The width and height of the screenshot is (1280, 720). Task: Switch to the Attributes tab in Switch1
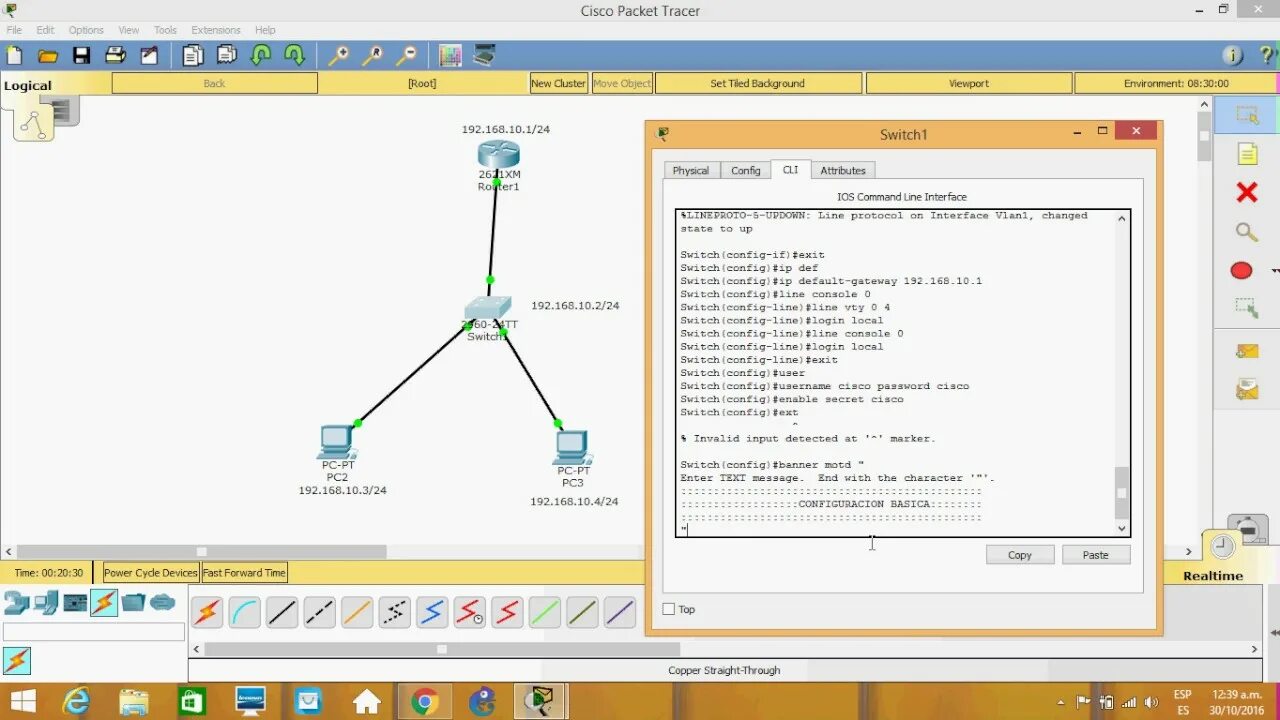tap(843, 170)
